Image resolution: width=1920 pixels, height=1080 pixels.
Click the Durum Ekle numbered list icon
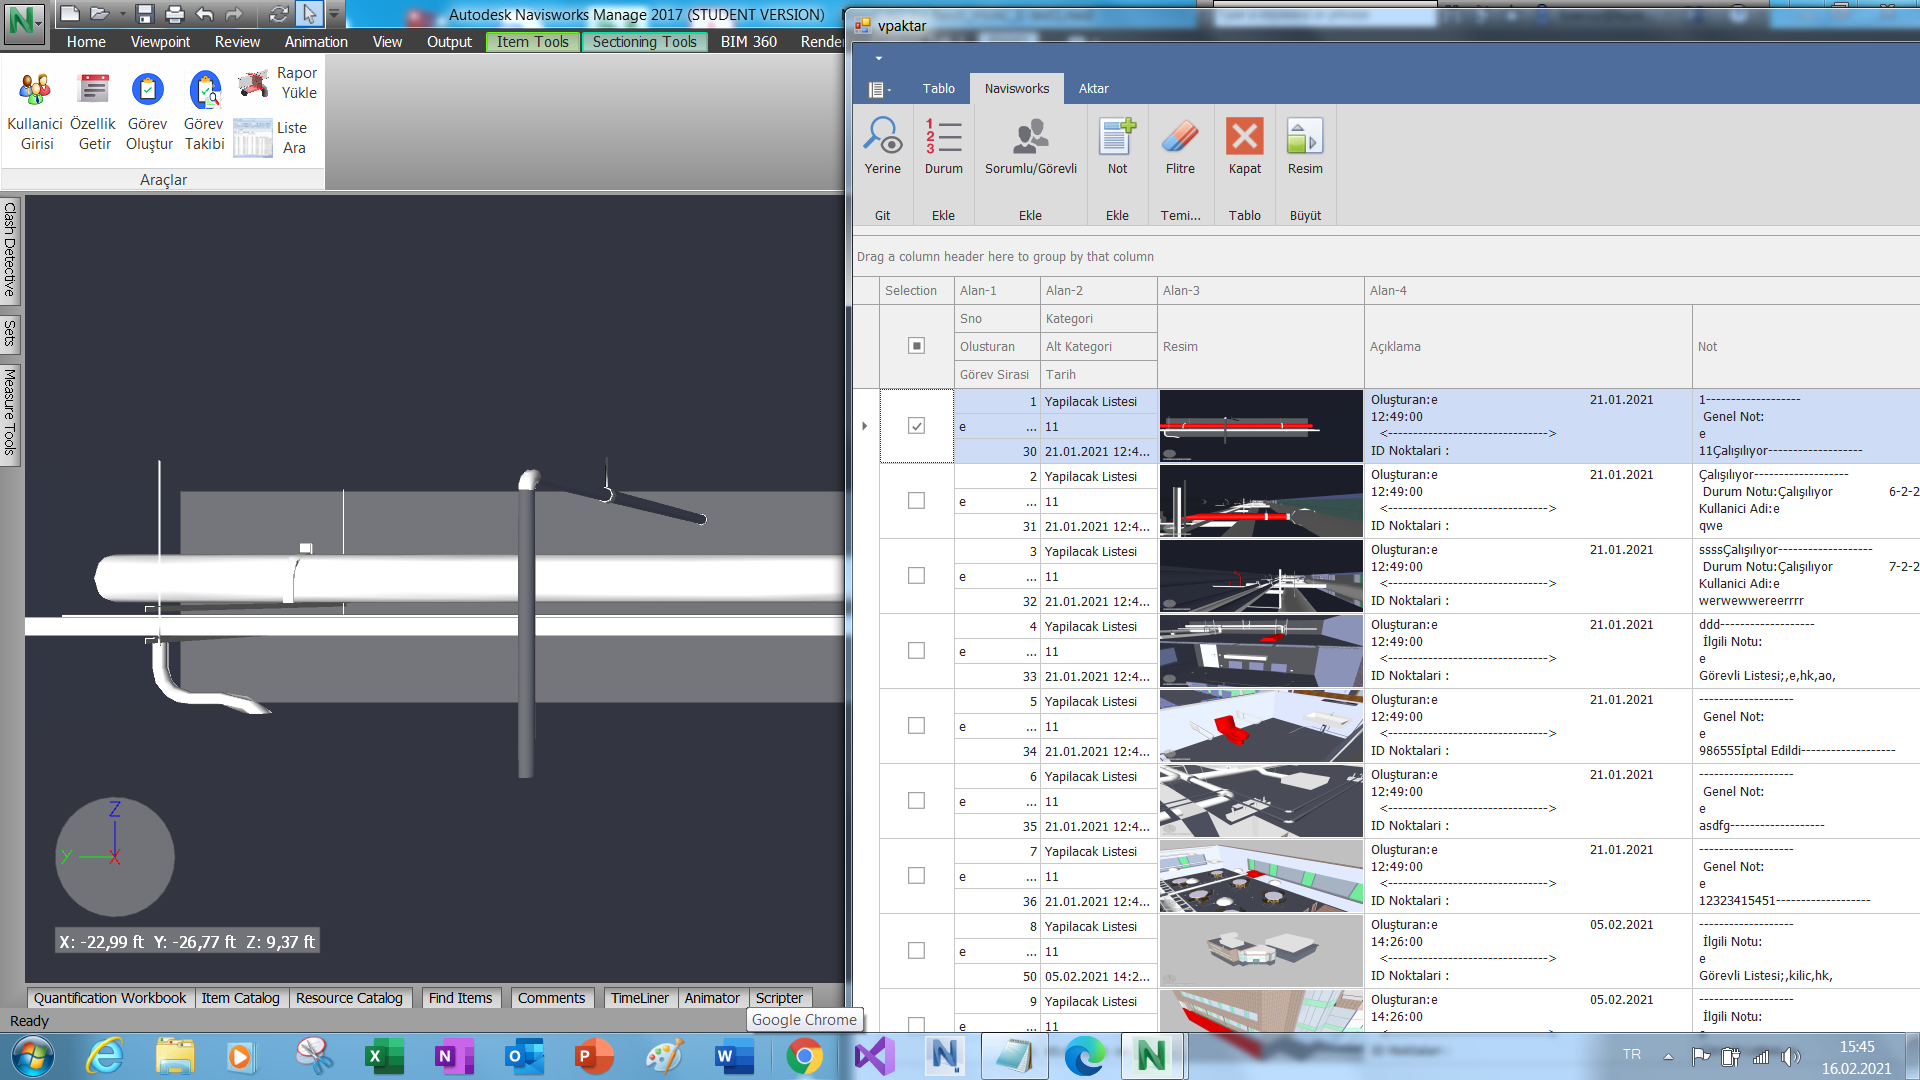[943, 136]
